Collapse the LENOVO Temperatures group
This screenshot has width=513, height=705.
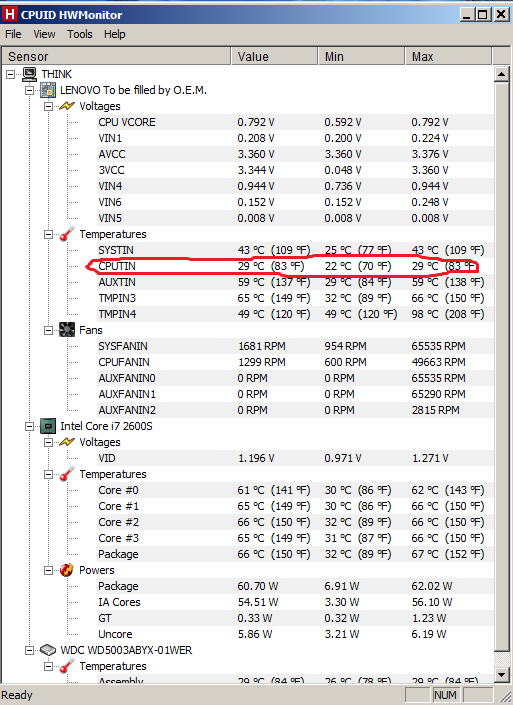[48, 234]
